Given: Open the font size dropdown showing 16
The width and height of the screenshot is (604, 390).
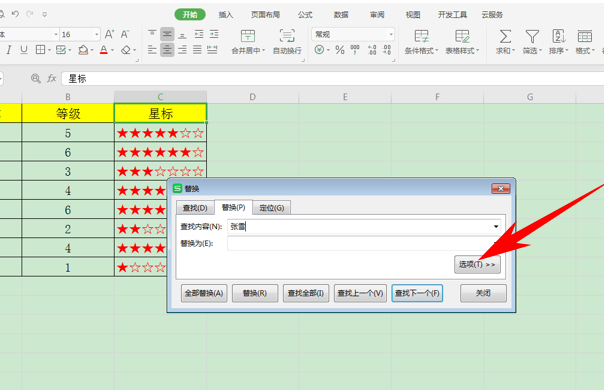Looking at the screenshot, I should tap(96, 35).
